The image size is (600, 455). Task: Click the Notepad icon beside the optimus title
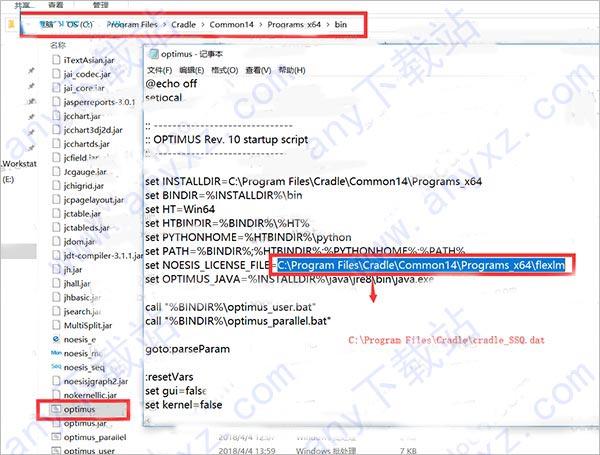click(x=154, y=54)
